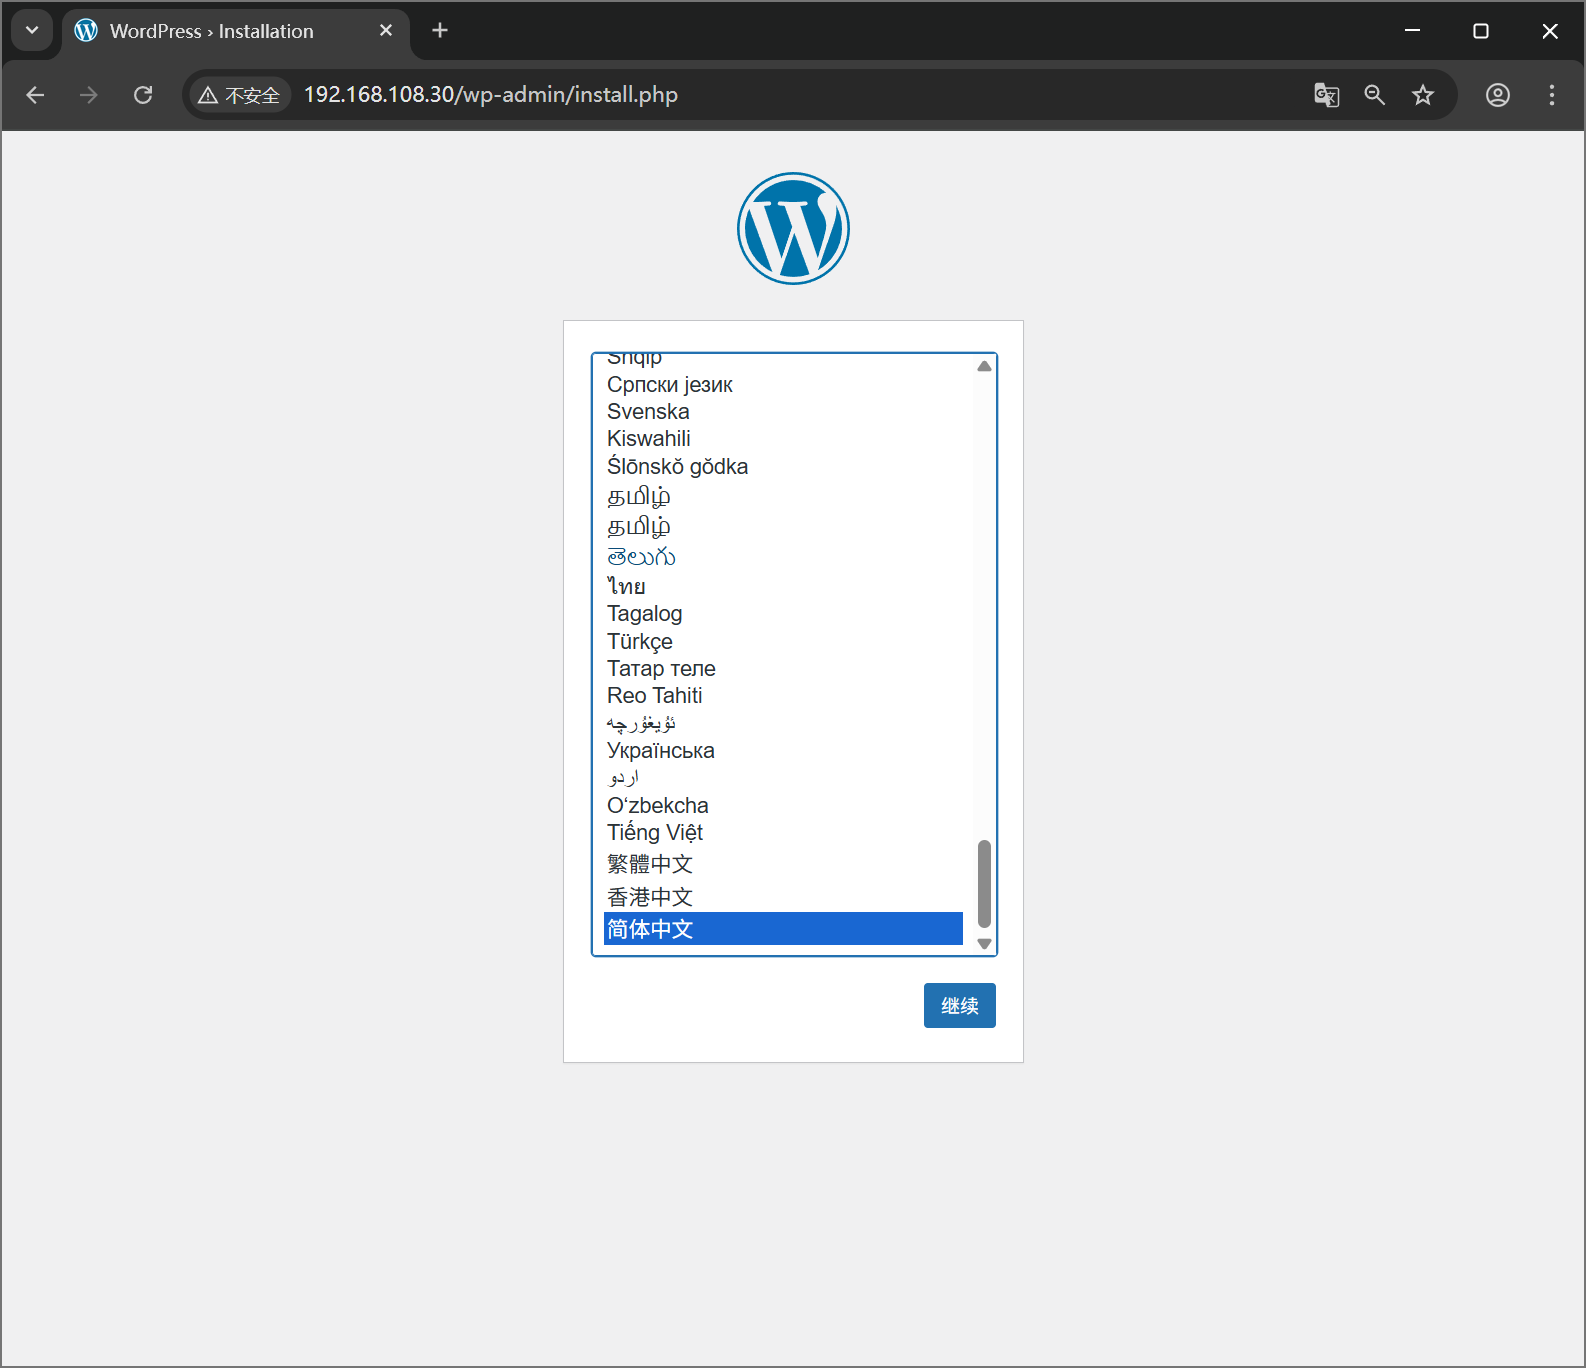Close the WordPress Installation tab
1586x1368 pixels.
point(386,31)
